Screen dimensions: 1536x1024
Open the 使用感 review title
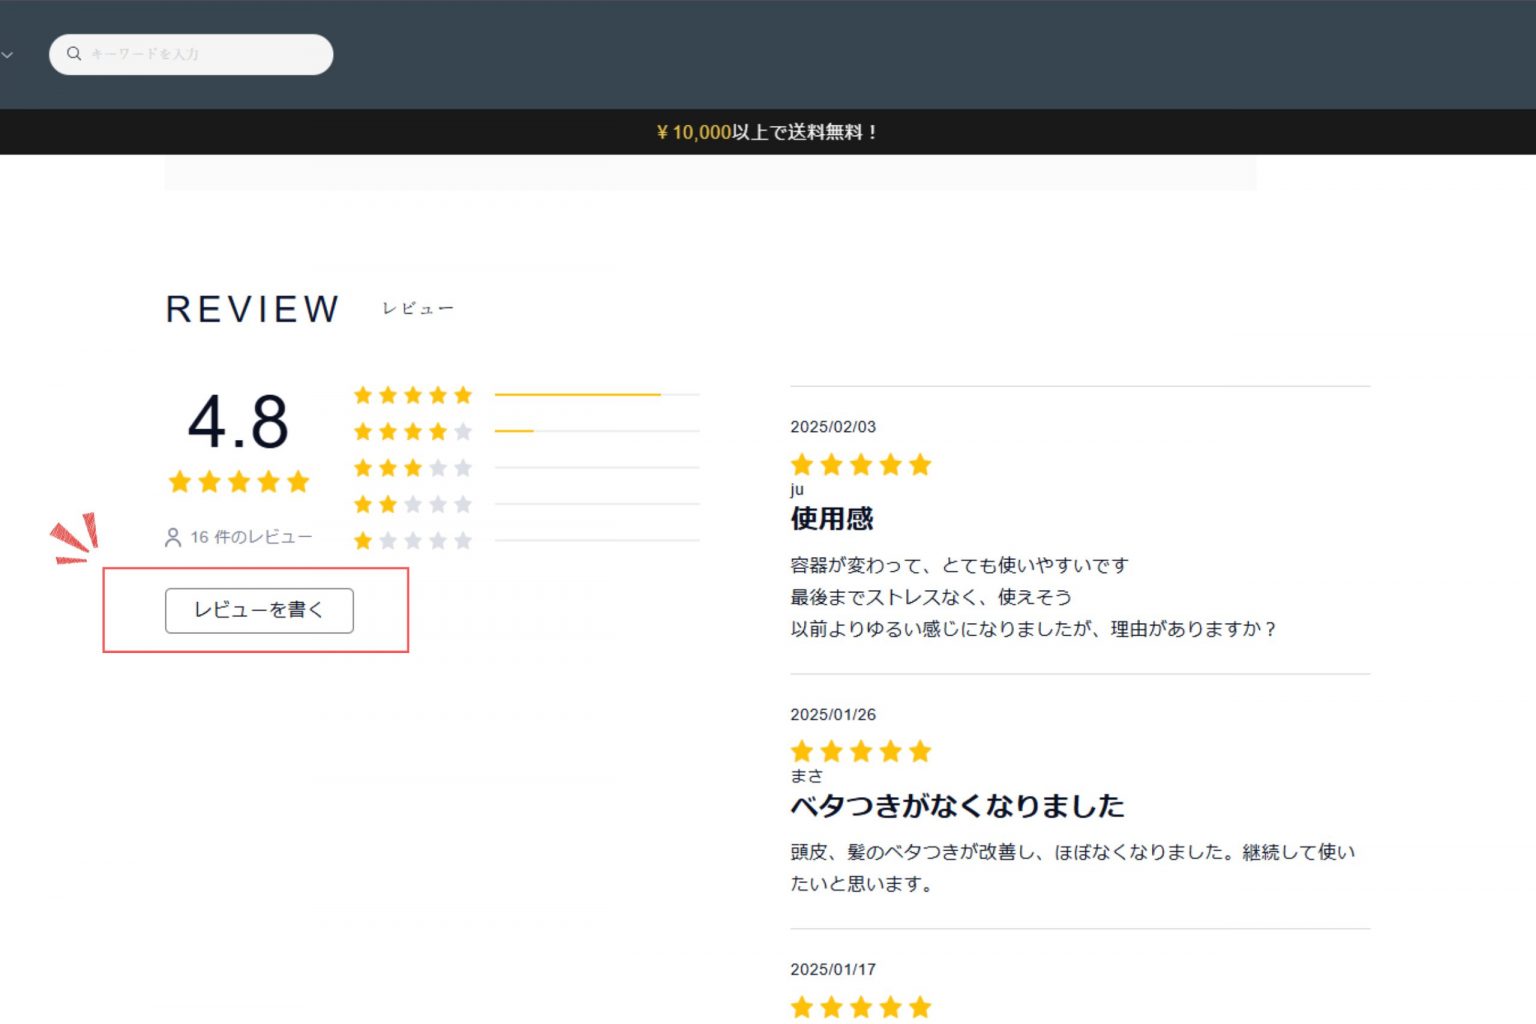pos(831,519)
